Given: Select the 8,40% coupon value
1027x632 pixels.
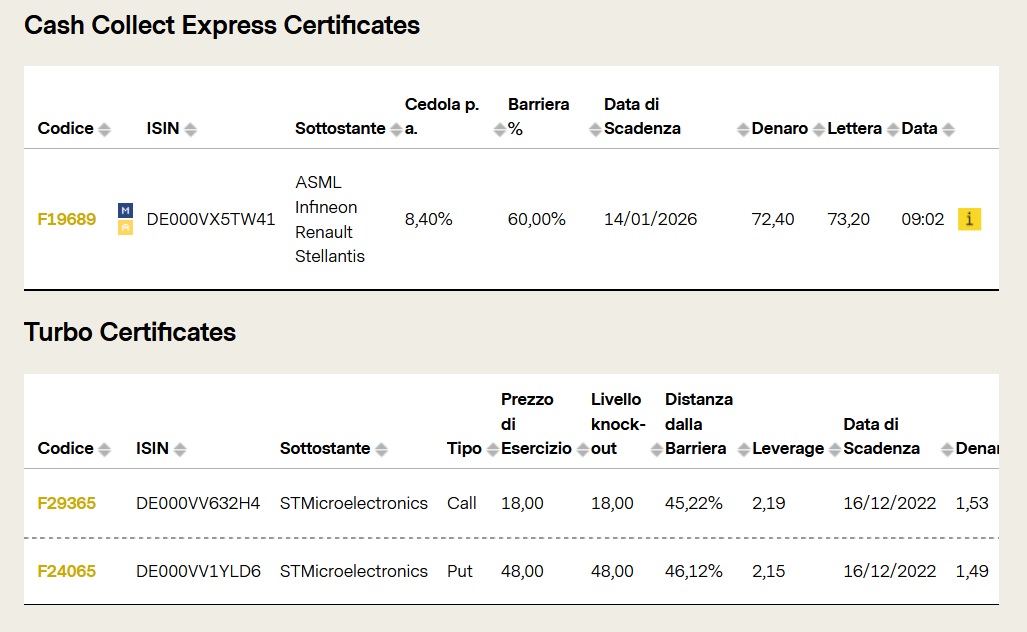Looking at the screenshot, I should pyautogui.click(x=428, y=219).
